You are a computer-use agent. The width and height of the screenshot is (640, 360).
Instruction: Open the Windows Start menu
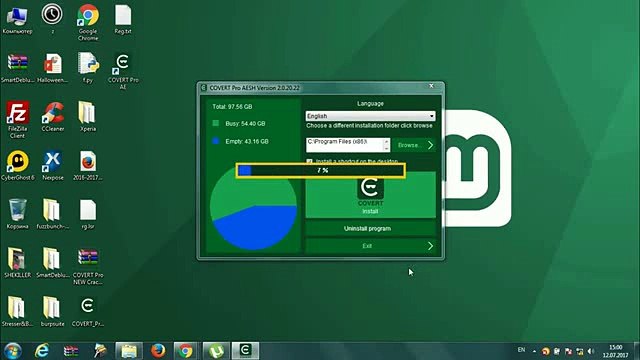tap(12, 351)
